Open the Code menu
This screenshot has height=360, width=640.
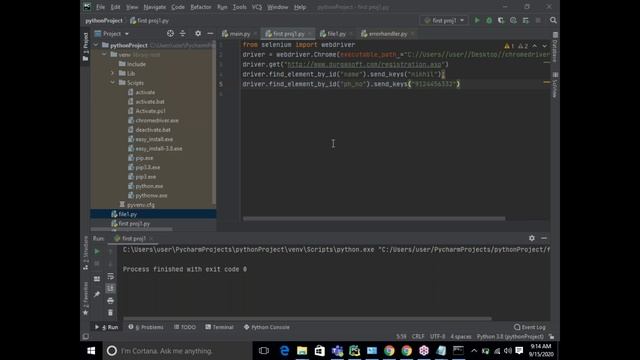[x=178, y=7]
